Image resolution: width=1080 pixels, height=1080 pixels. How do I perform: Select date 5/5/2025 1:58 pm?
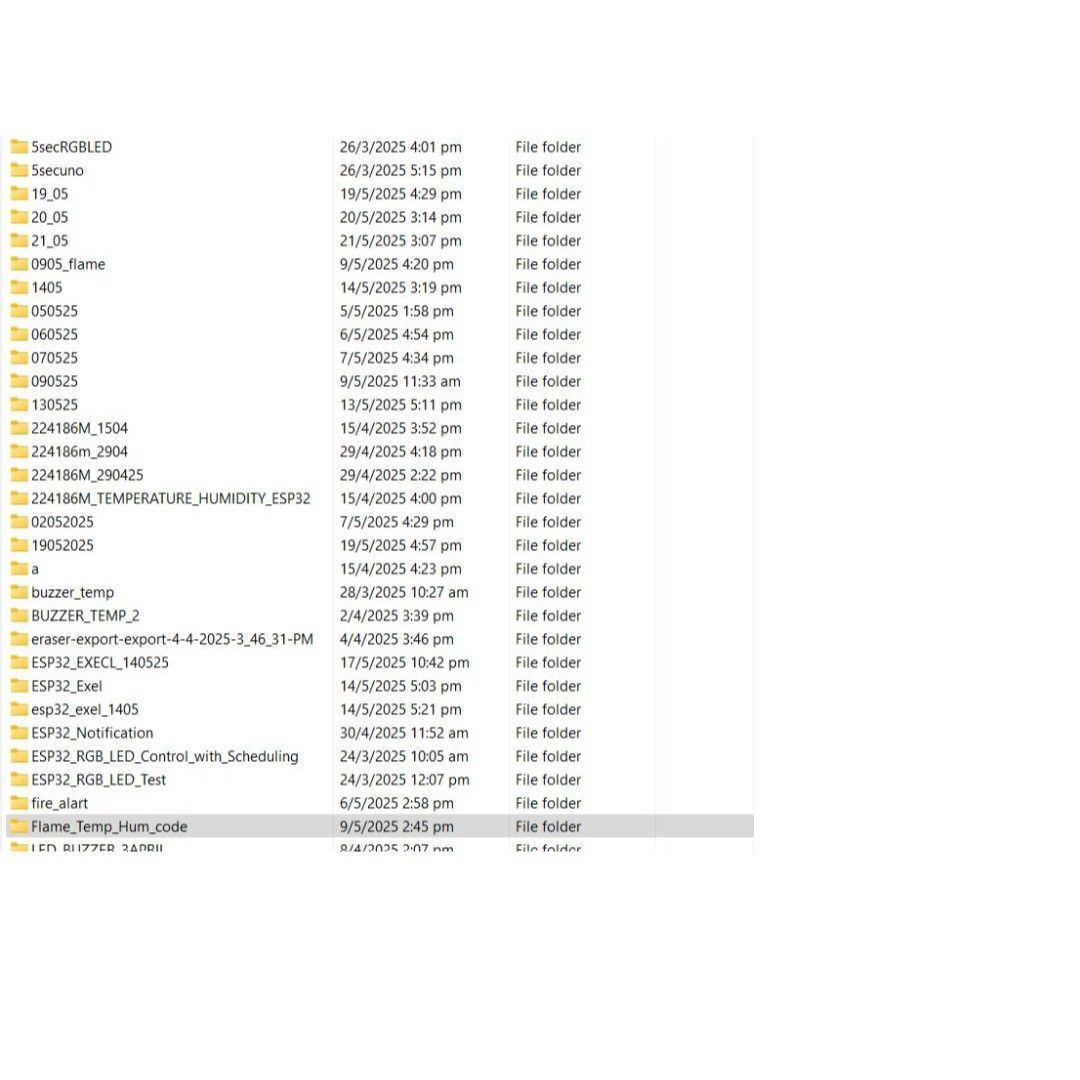[397, 311]
